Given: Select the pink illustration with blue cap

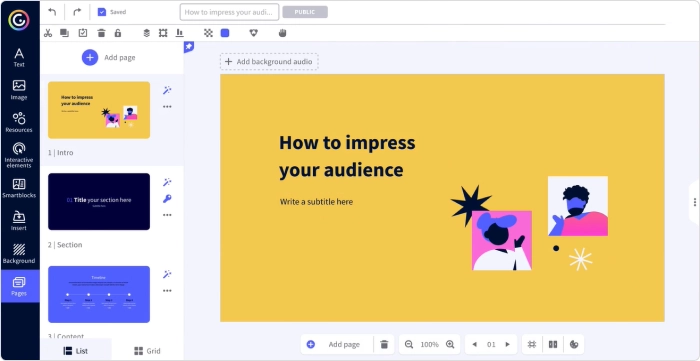Looking at the screenshot, I should click(502, 241).
